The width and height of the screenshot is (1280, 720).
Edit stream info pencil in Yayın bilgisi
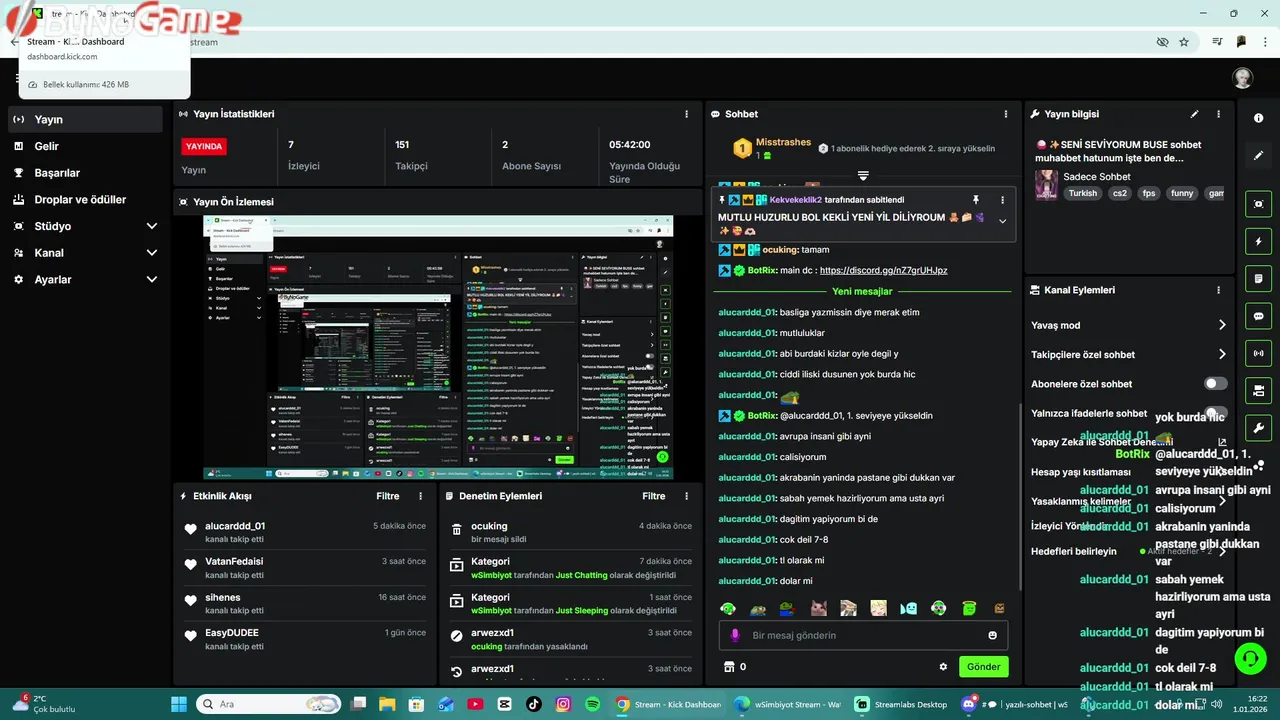(x=1194, y=114)
